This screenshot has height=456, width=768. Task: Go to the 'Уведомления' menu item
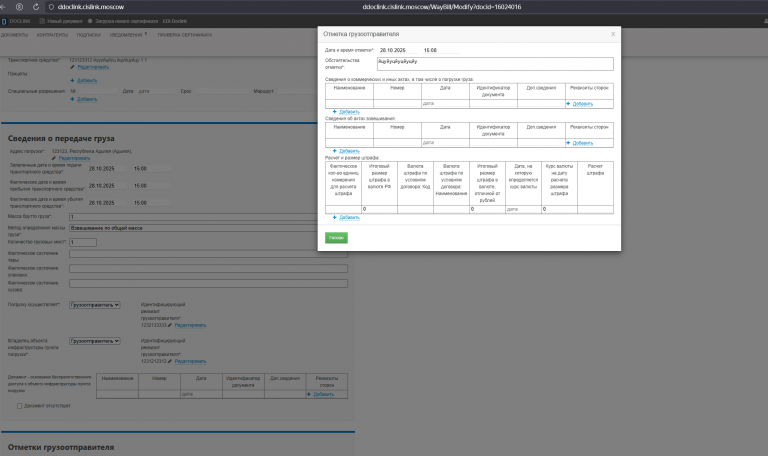pyautogui.click(x=126, y=35)
